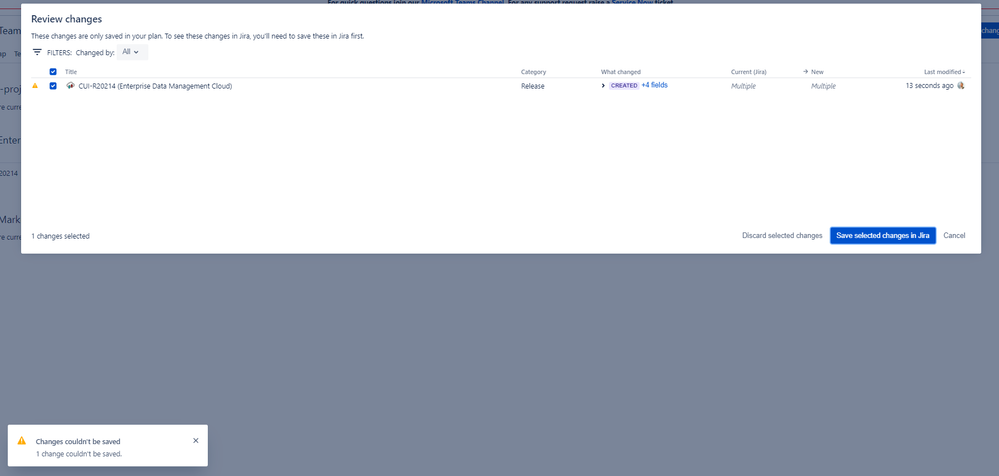This screenshot has width=999, height=476.
Task: Click Save selected changes in Jira
Action: (882, 236)
